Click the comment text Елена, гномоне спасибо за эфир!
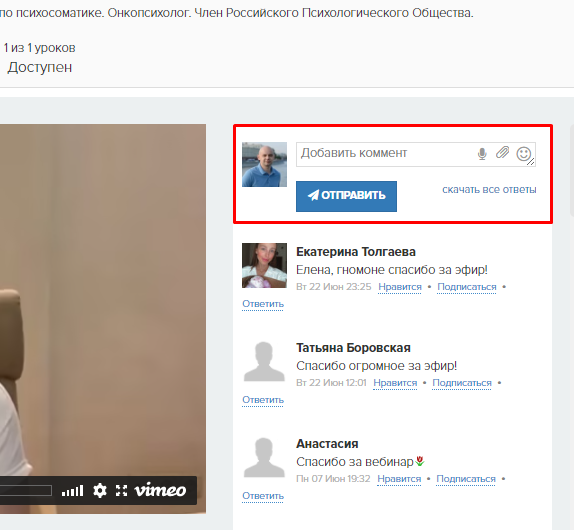574x530 pixels. click(x=392, y=270)
